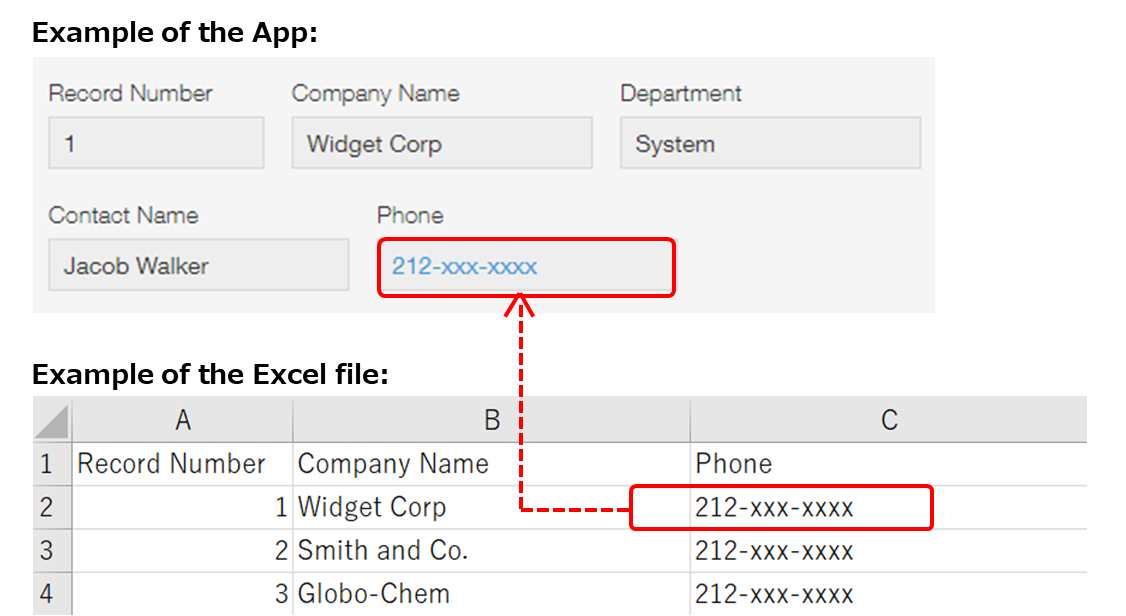The width and height of the screenshot is (1126, 616).
Task: Select the phone number cell in row 4
Action: point(775,593)
